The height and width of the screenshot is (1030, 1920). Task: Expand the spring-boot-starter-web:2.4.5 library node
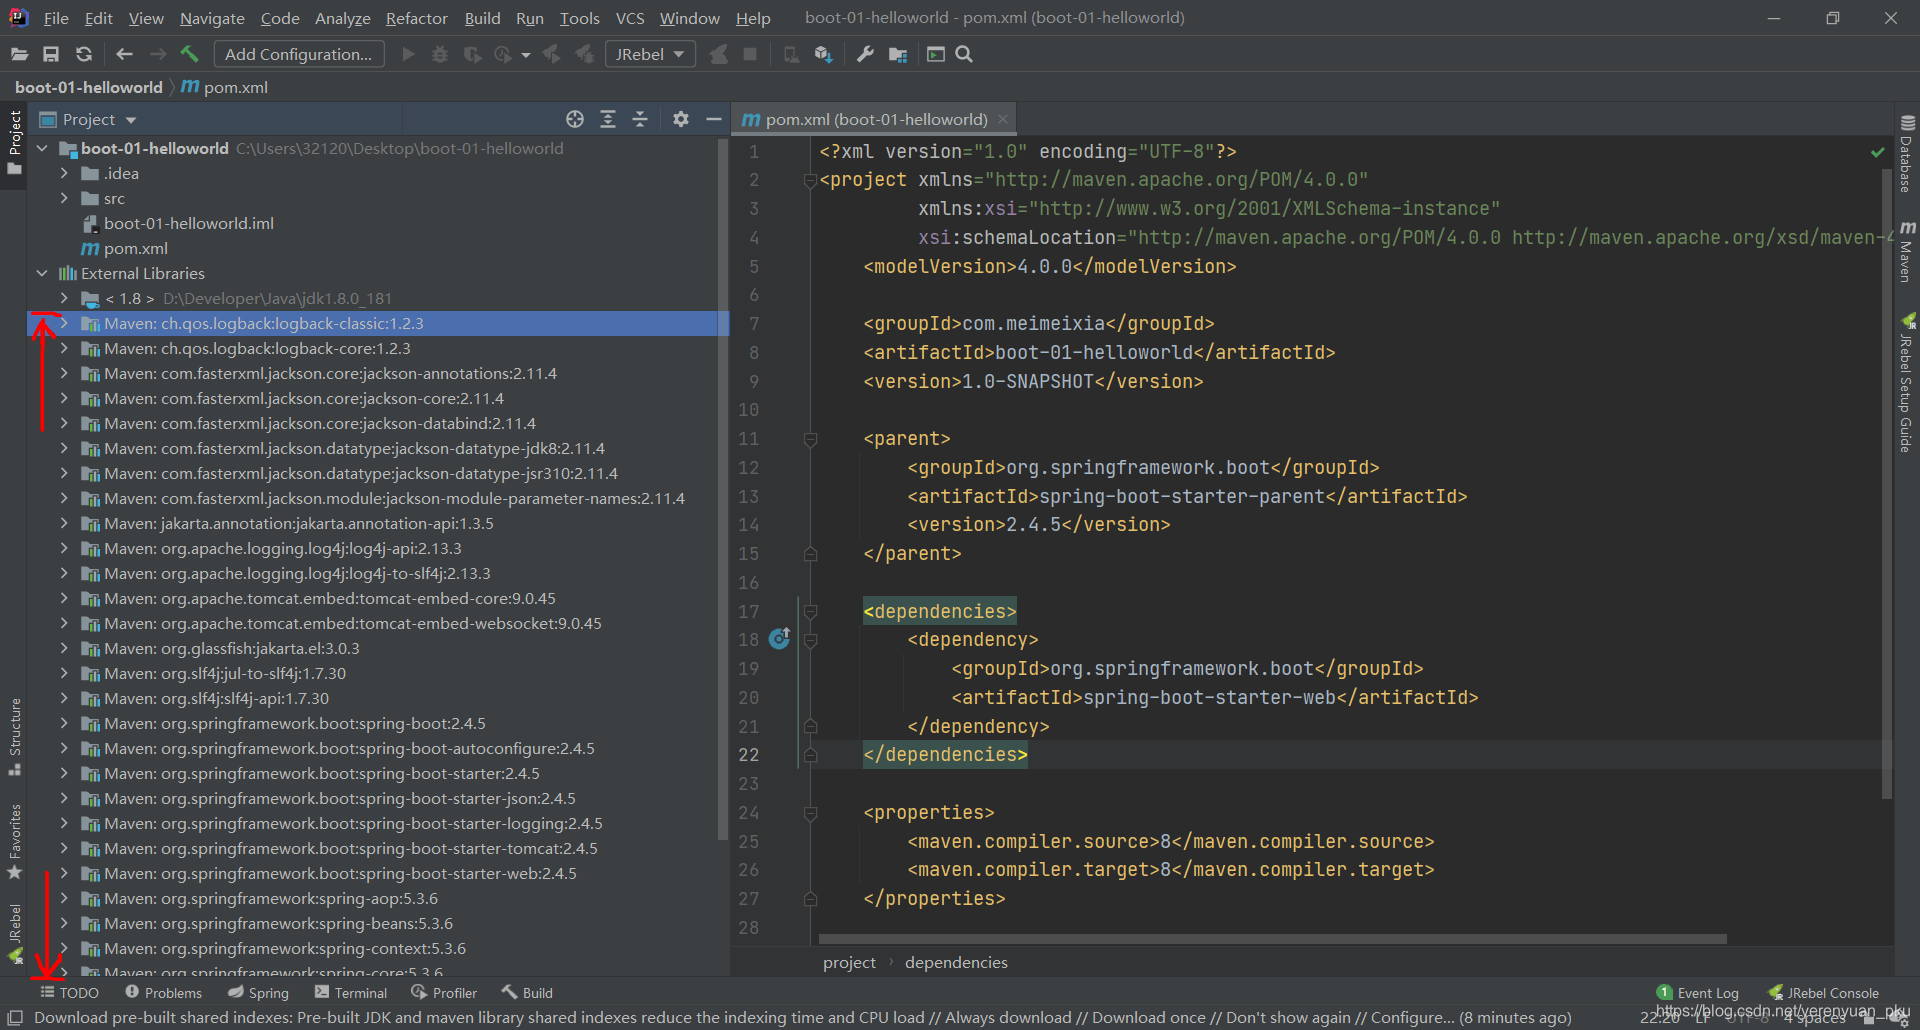pos(64,873)
